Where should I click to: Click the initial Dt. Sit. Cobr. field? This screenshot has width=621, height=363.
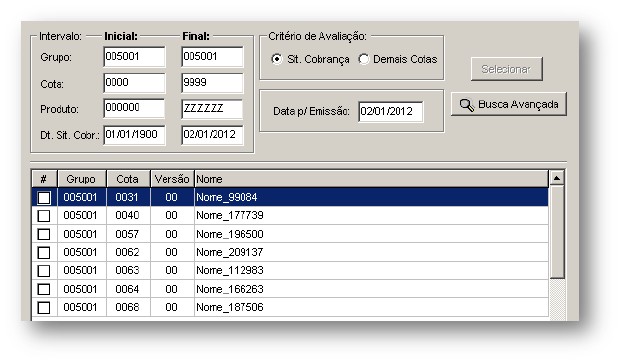pos(134,135)
